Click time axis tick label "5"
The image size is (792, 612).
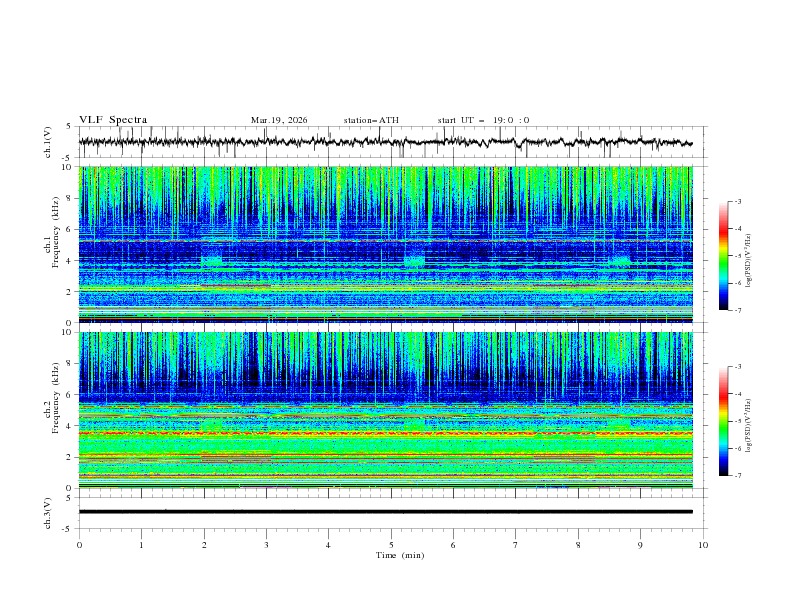[x=391, y=545]
